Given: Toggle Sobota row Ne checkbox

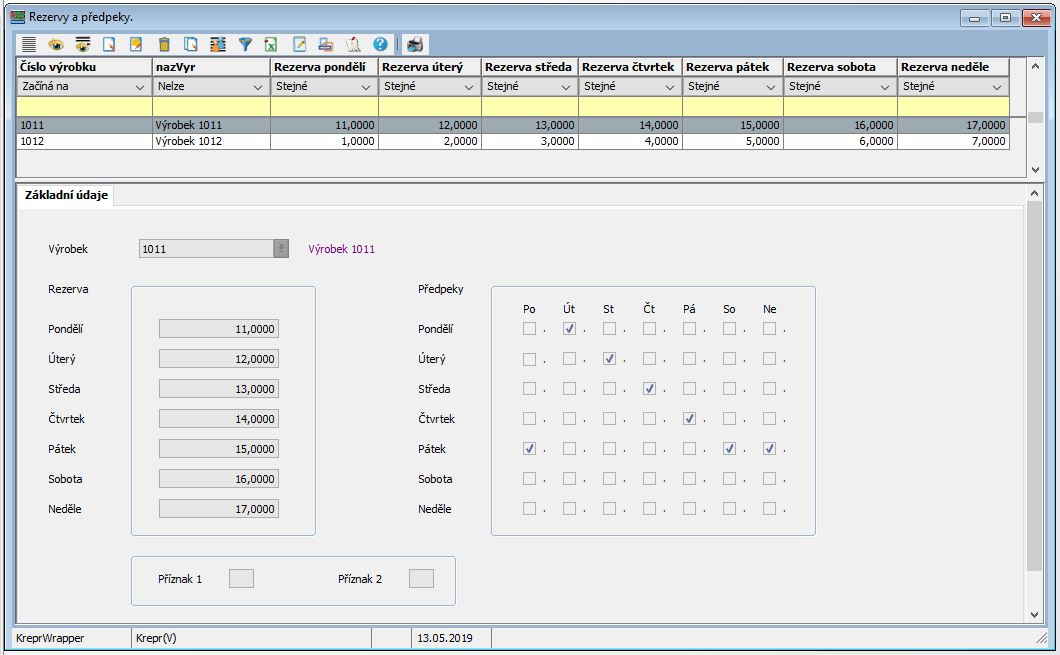Looking at the screenshot, I should pos(769,479).
